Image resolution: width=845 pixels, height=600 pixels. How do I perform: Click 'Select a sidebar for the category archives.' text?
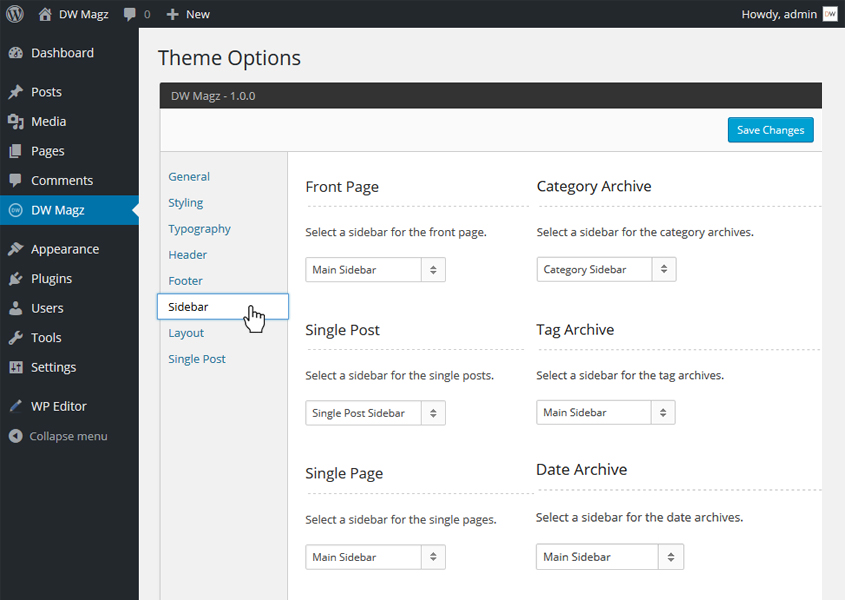pyautogui.click(x=645, y=232)
